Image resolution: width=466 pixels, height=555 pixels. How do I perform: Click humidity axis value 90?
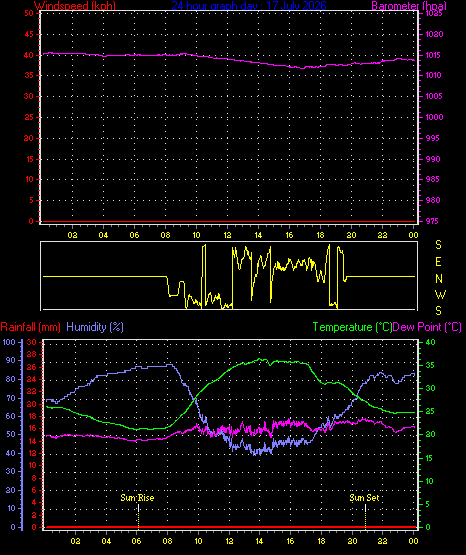pos(11,360)
